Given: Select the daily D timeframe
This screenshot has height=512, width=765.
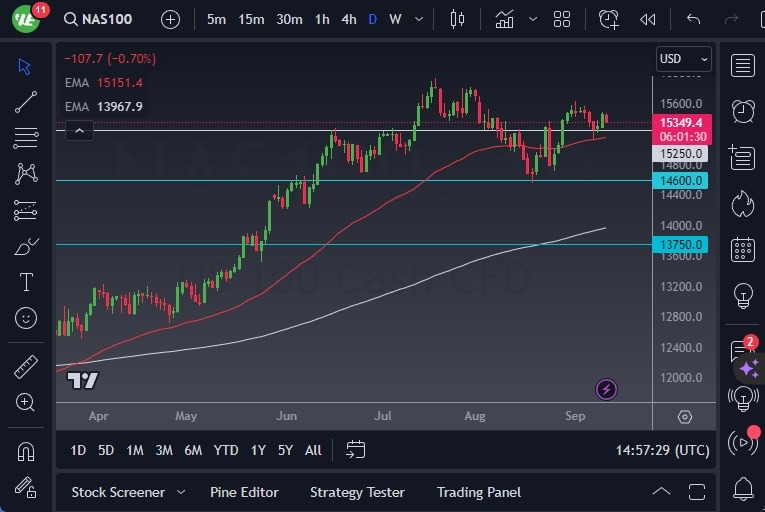Looking at the screenshot, I should pyautogui.click(x=372, y=19).
